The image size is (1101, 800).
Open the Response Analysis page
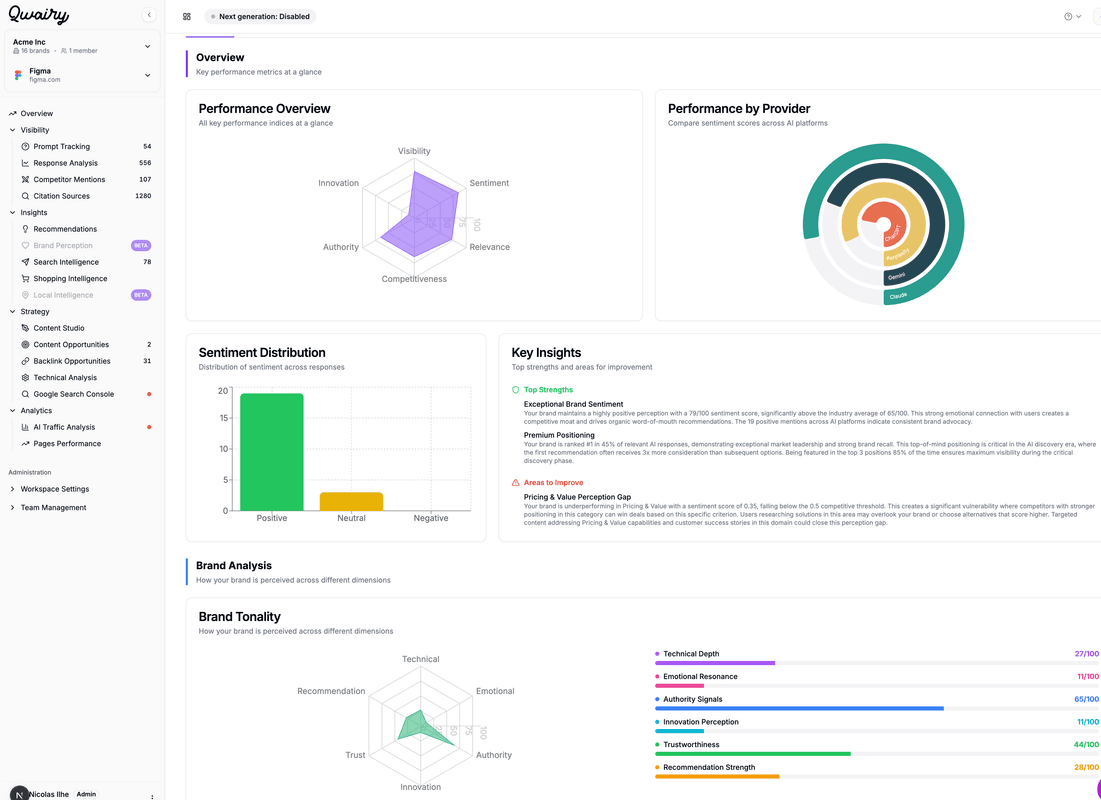point(66,163)
